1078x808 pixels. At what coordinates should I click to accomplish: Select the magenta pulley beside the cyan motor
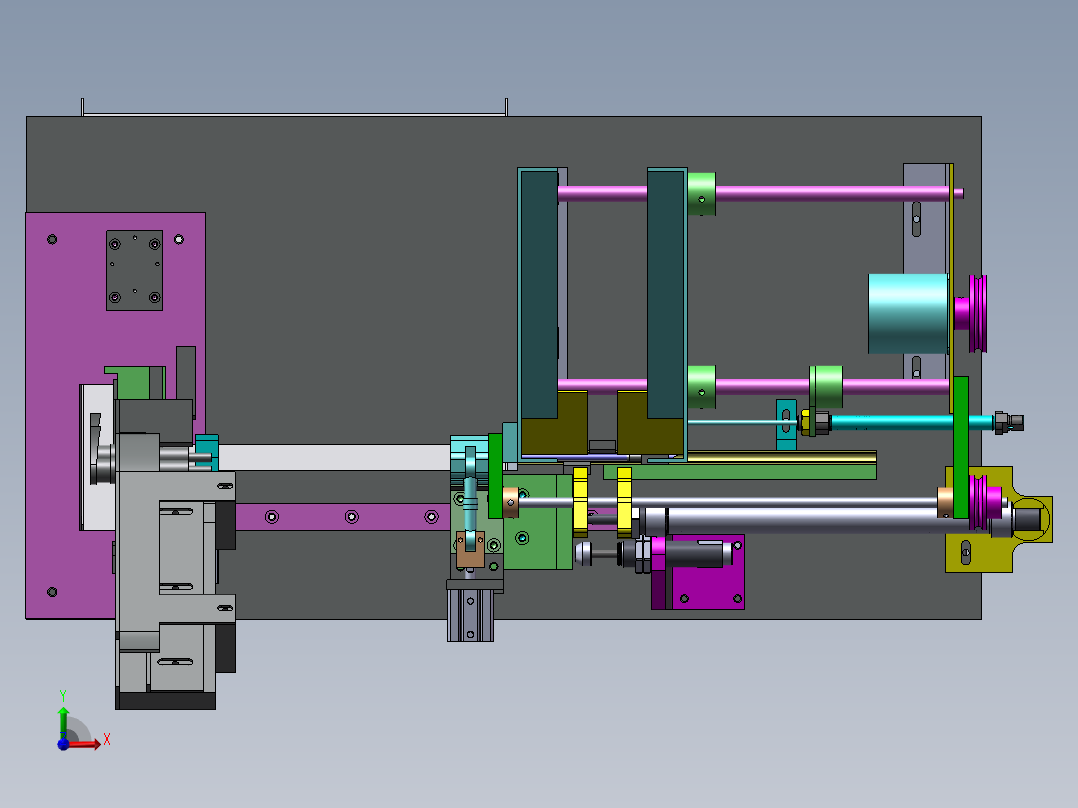pos(978,314)
